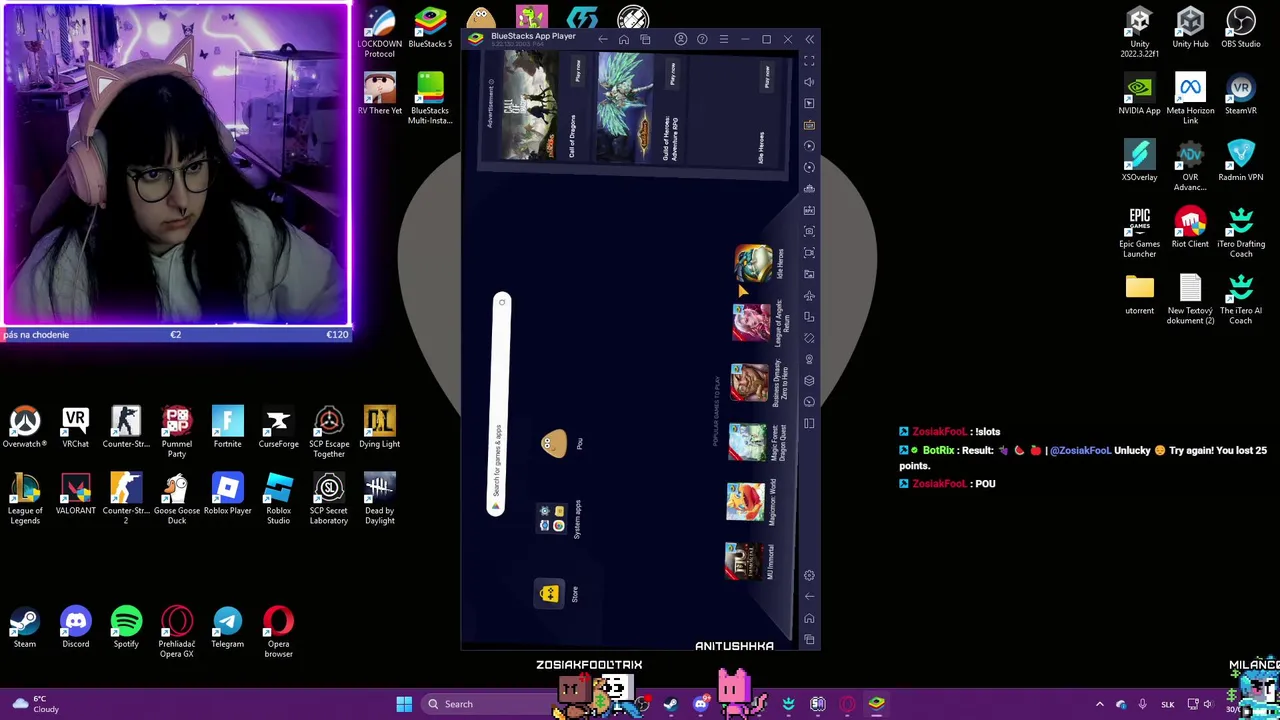Click the Search for games & apps field
Viewport: 1280px width, 720px height.
click(498, 405)
